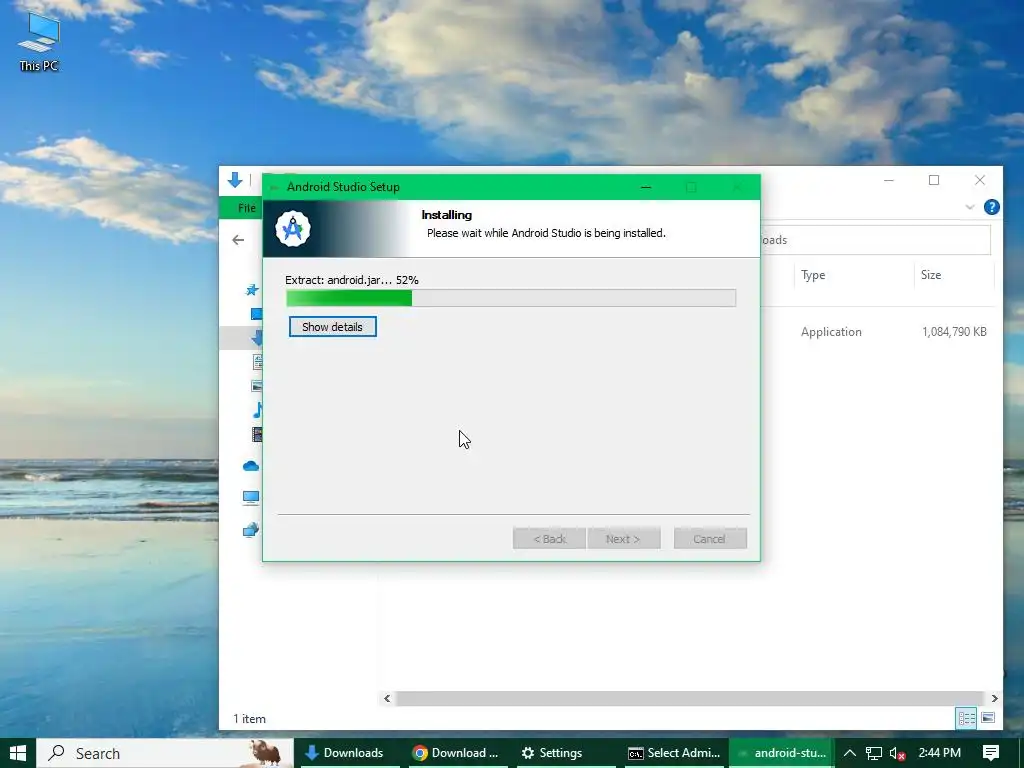This screenshot has width=1024, height=768.
Task: Select Desktop icon in explorer sidebar
Action: coord(257,313)
